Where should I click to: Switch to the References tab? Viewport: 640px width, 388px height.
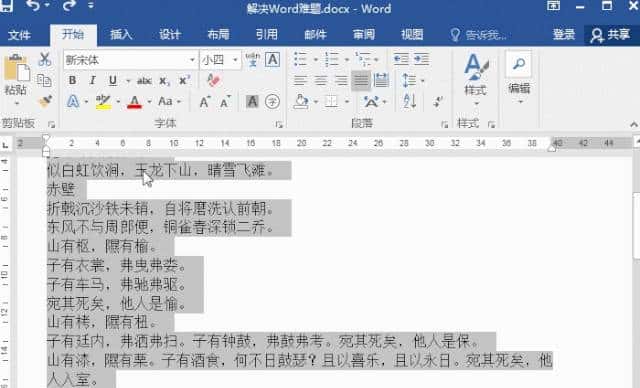pyautogui.click(x=267, y=35)
